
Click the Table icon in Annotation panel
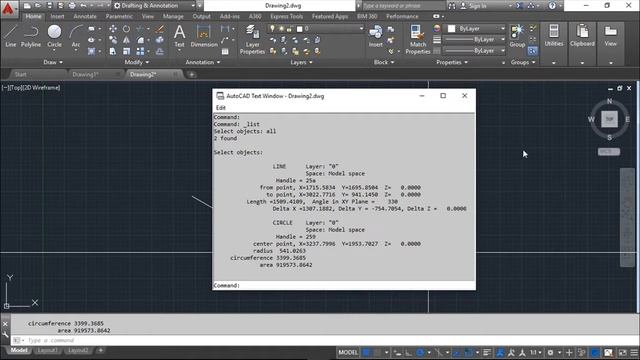click(225, 51)
